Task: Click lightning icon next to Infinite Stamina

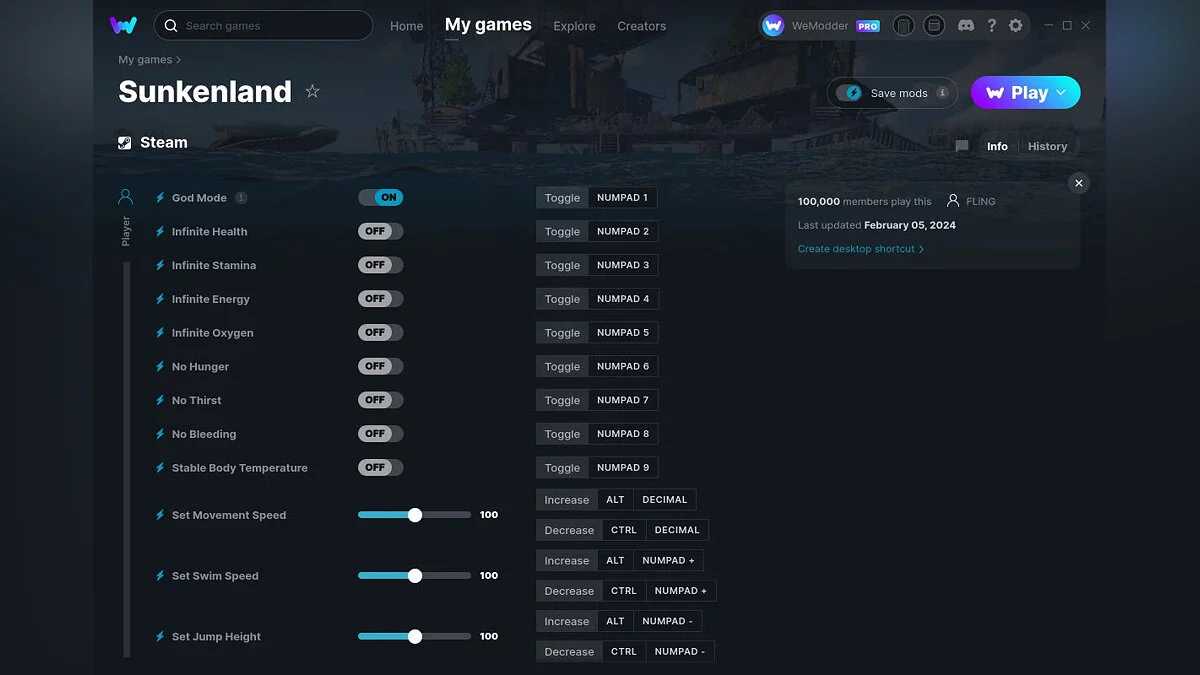Action: (x=160, y=265)
